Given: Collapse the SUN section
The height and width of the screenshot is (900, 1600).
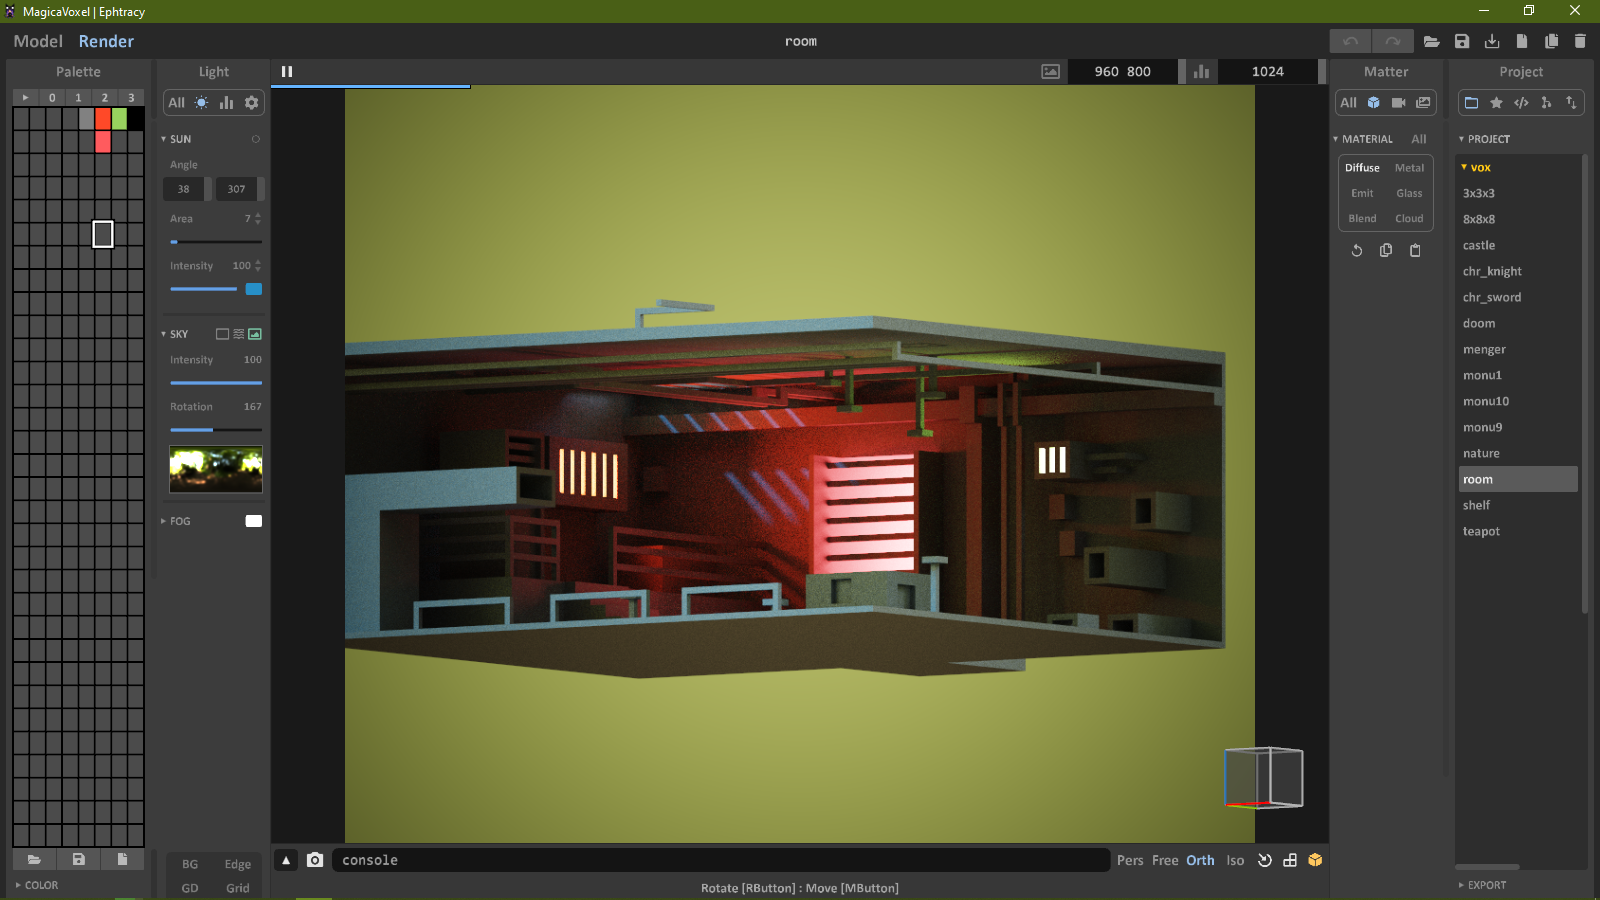Looking at the screenshot, I should pyautogui.click(x=176, y=139).
